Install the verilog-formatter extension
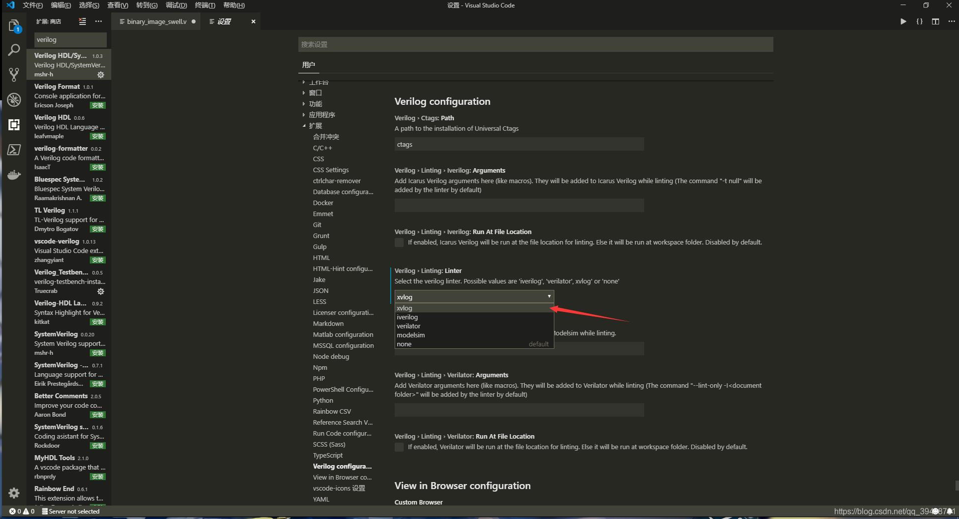Screen dimensions: 959x519 click(98, 167)
